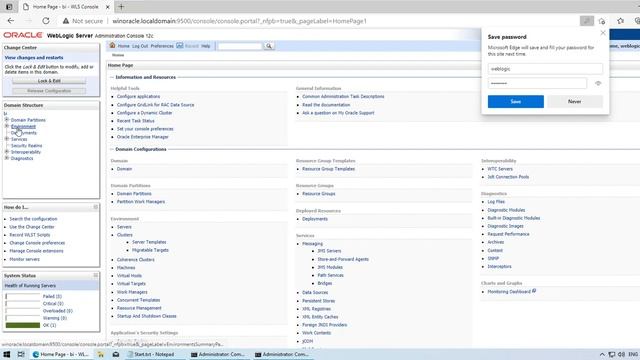Open Recent Task Status link
This screenshot has height=360, width=640.
point(136,121)
